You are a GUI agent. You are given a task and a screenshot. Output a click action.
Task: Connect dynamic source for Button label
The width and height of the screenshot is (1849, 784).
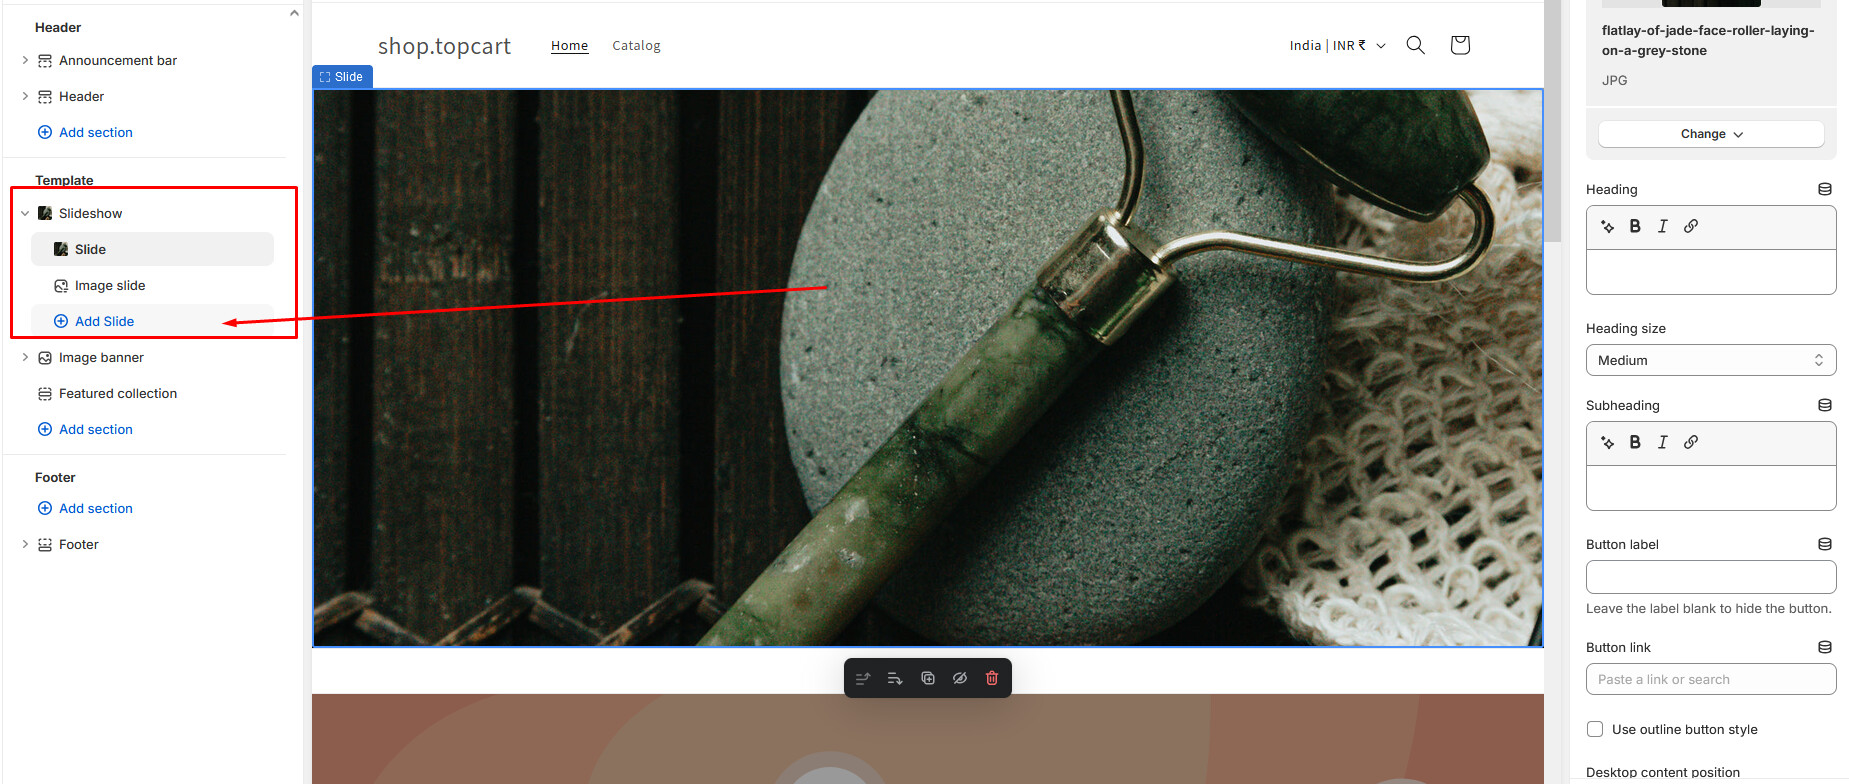pos(1825,545)
